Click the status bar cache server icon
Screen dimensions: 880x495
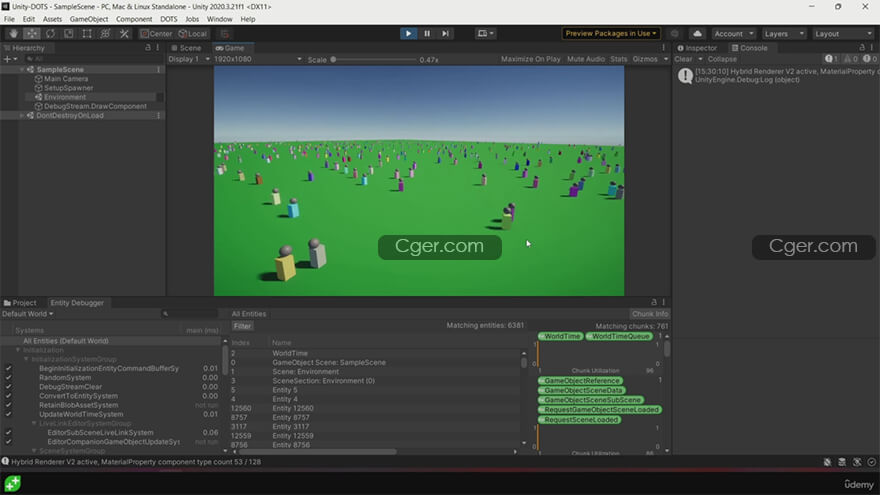842,462
